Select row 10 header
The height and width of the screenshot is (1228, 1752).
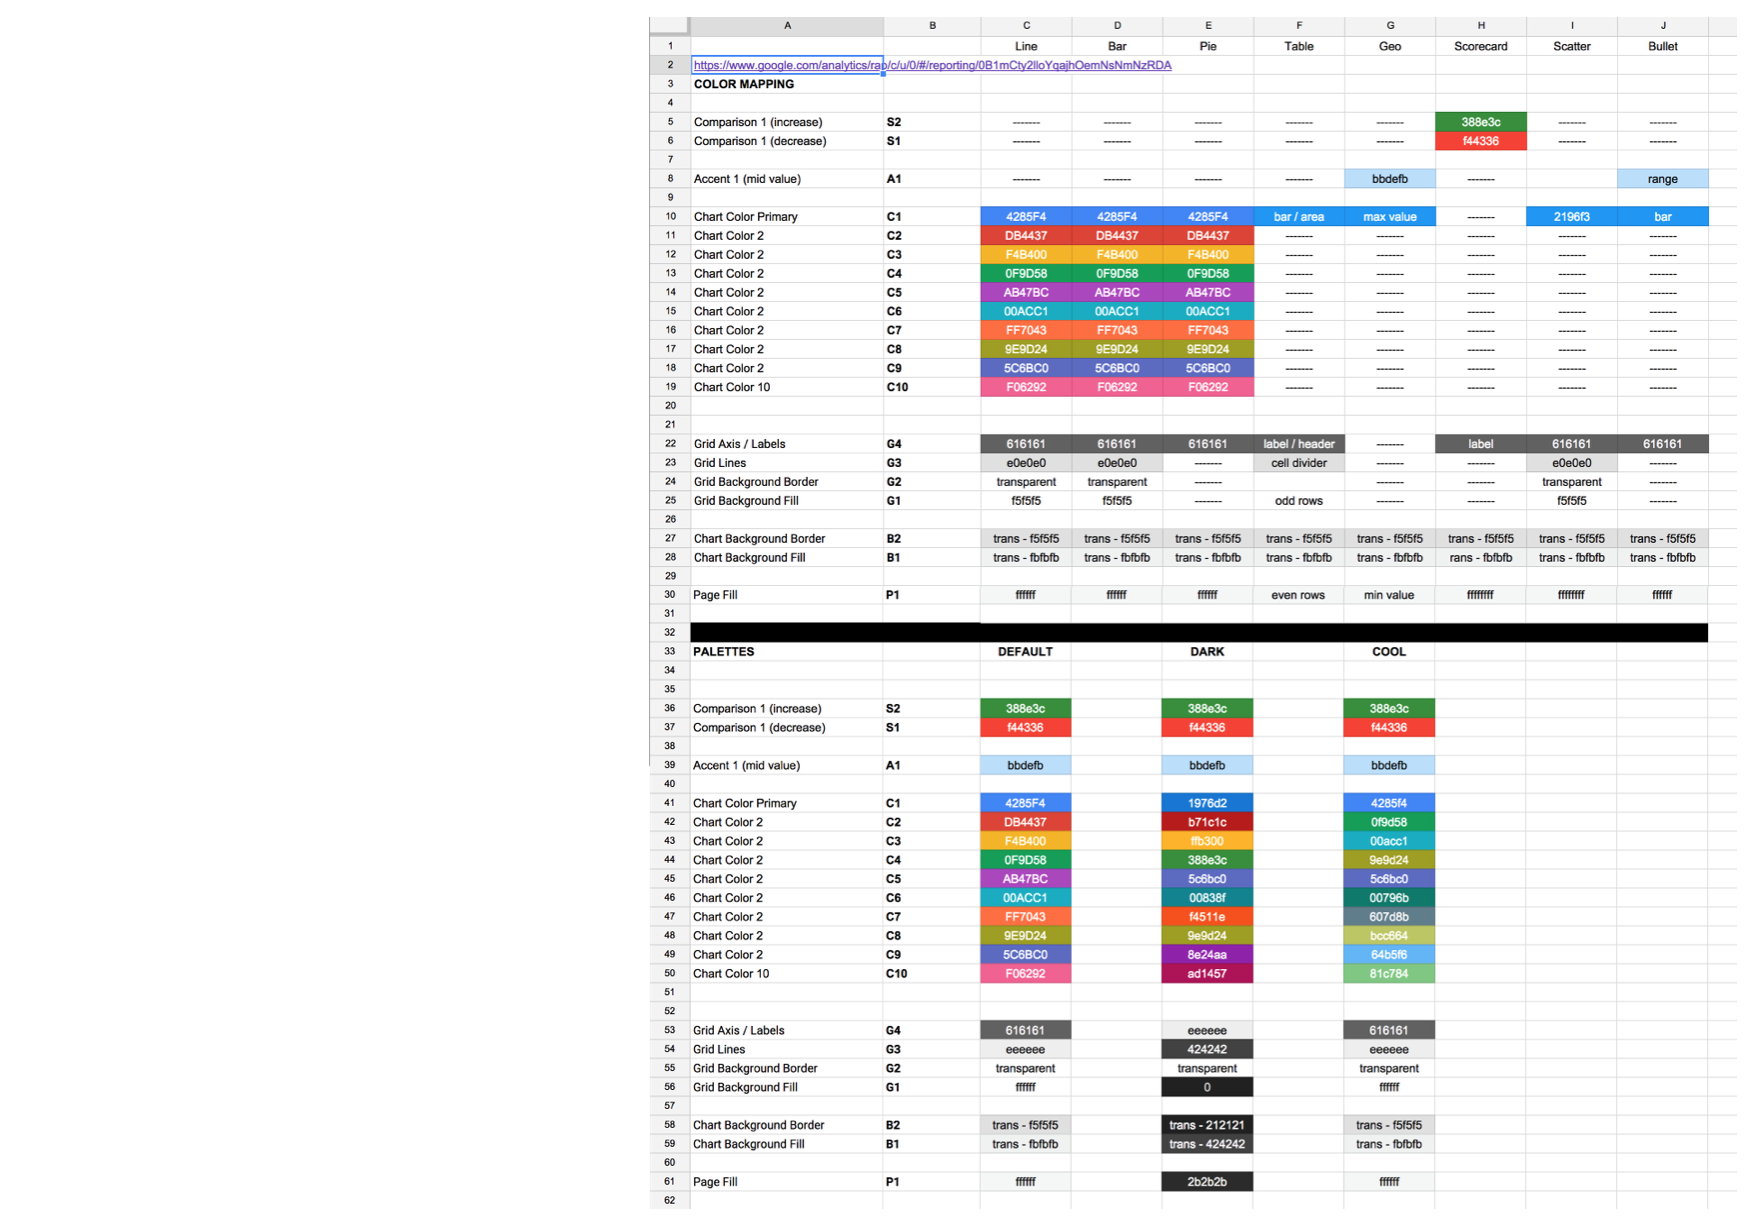[670, 217]
